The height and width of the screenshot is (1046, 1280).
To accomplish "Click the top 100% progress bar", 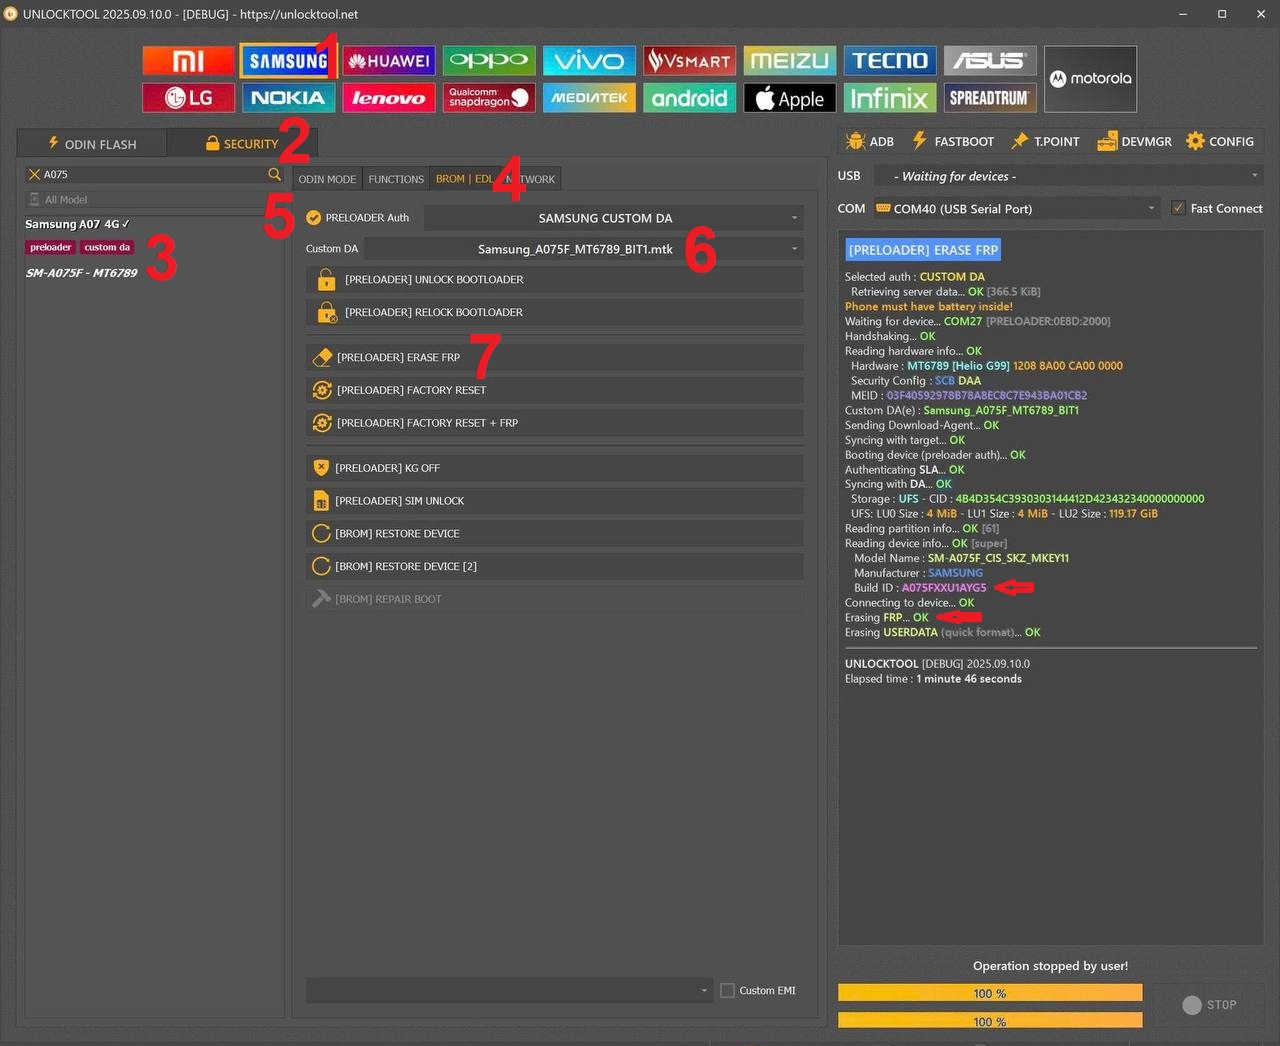I will 989,993.
